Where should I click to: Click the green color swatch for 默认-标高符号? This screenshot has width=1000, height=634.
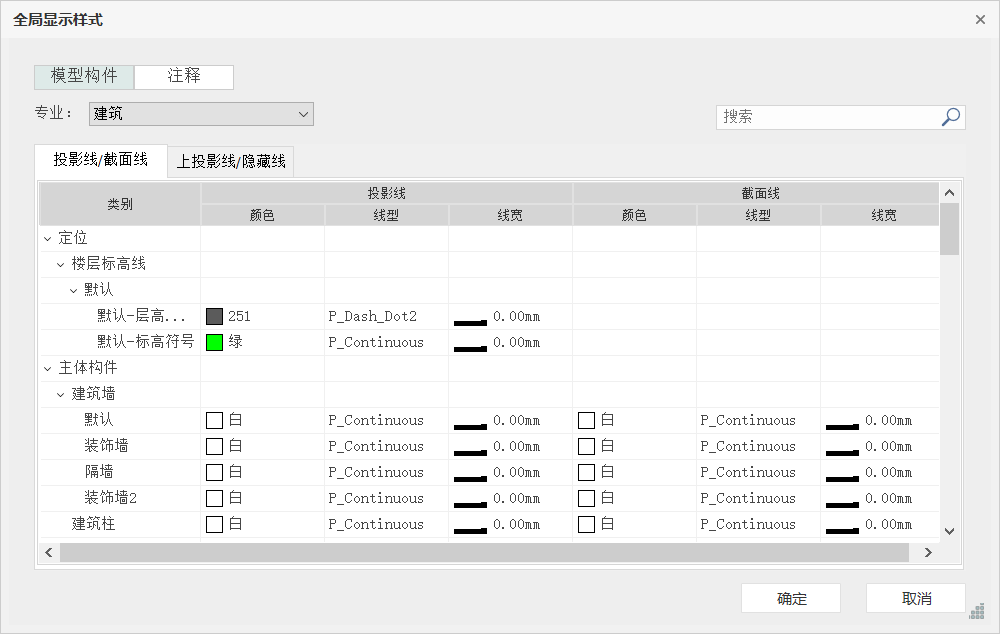point(214,343)
